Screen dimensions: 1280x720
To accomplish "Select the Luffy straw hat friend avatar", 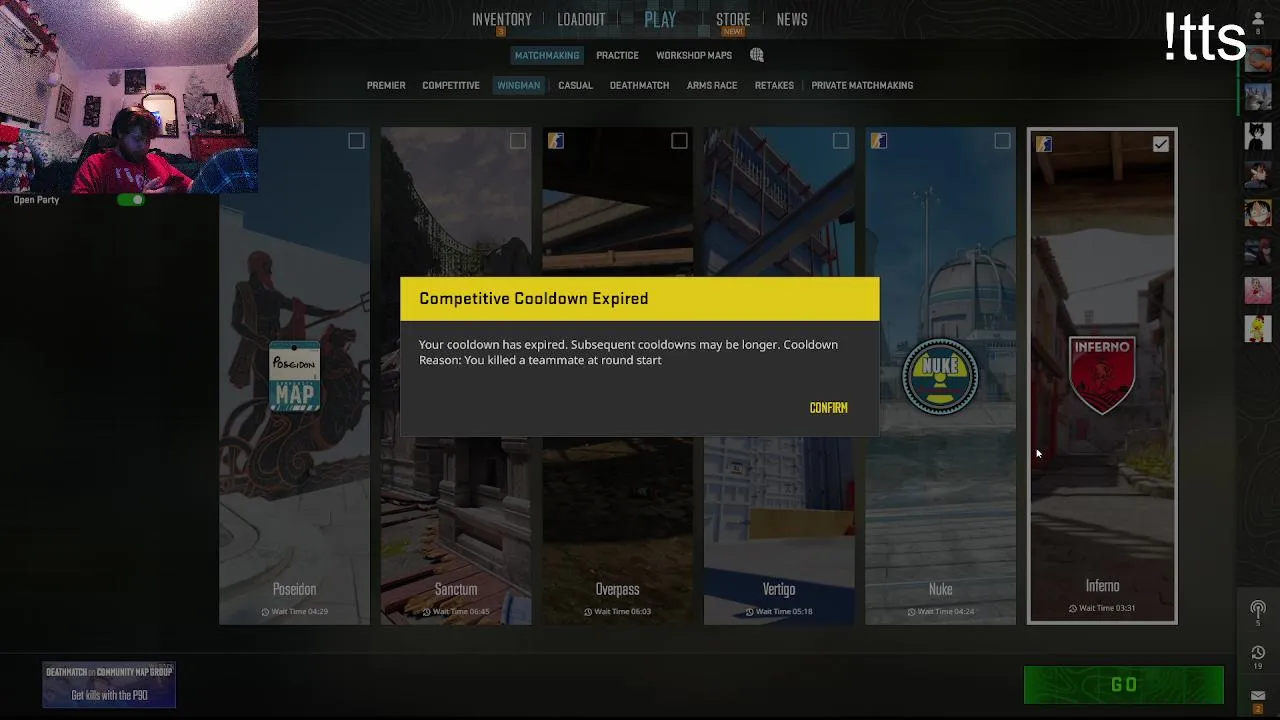I will point(1258,213).
